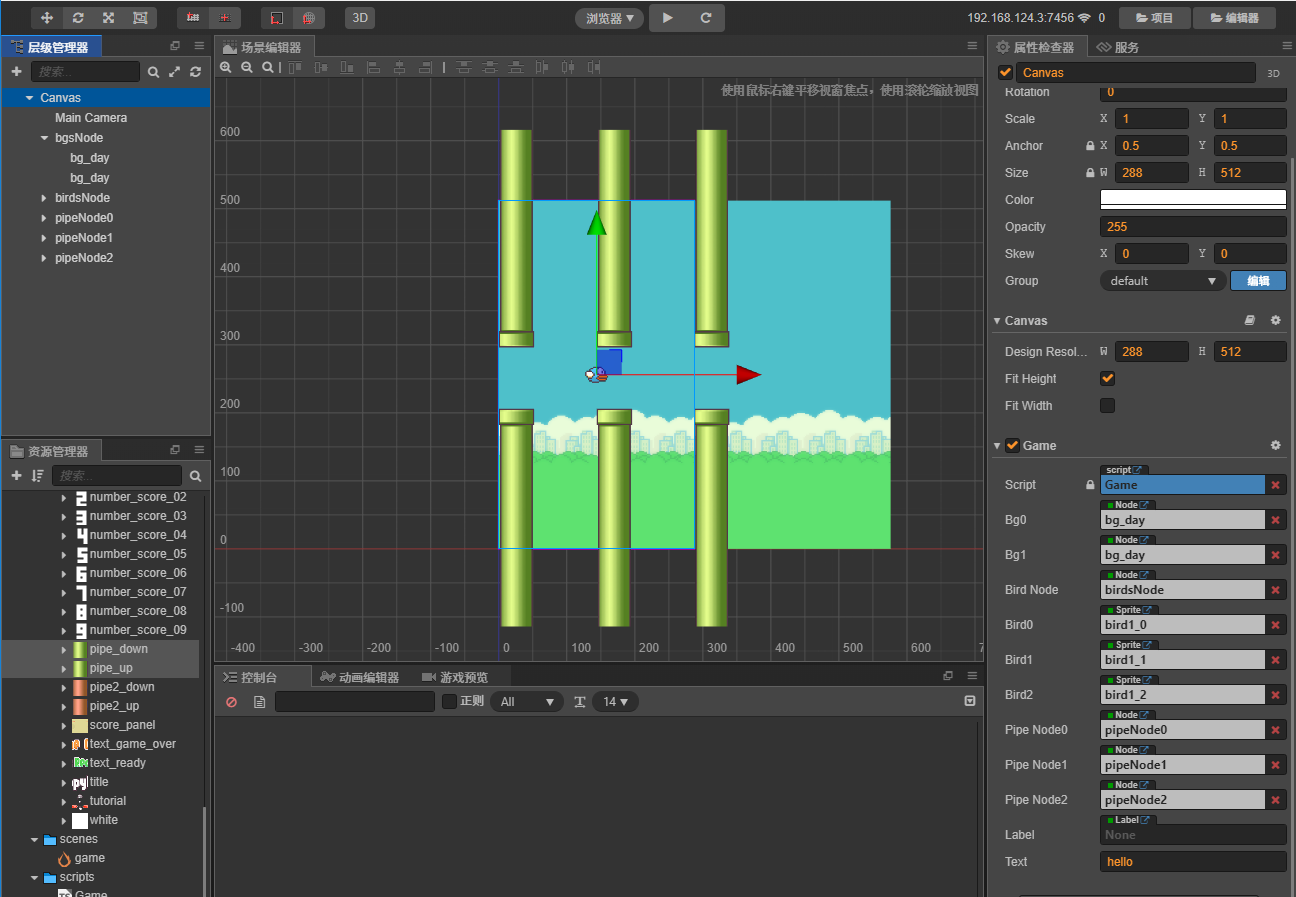Click the search icon in 资源管理器
The height and width of the screenshot is (897, 1296).
tap(196, 476)
